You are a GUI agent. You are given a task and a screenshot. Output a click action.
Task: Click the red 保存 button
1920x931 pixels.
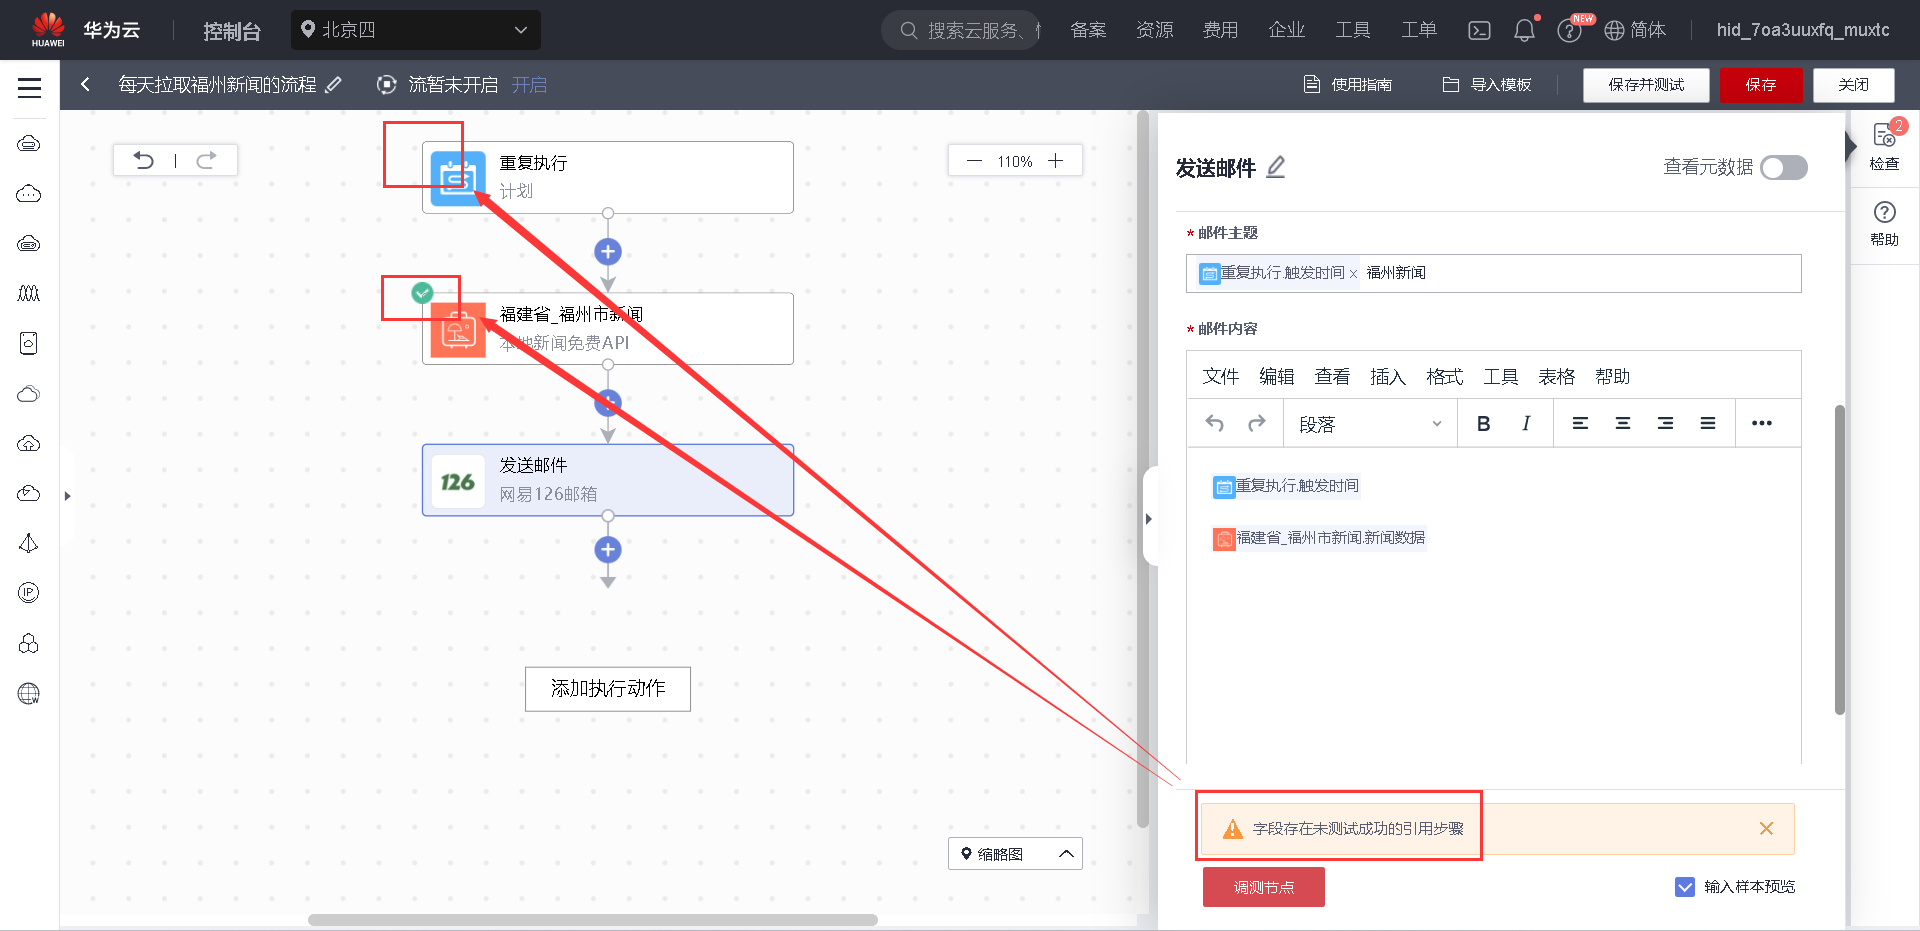(1761, 85)
